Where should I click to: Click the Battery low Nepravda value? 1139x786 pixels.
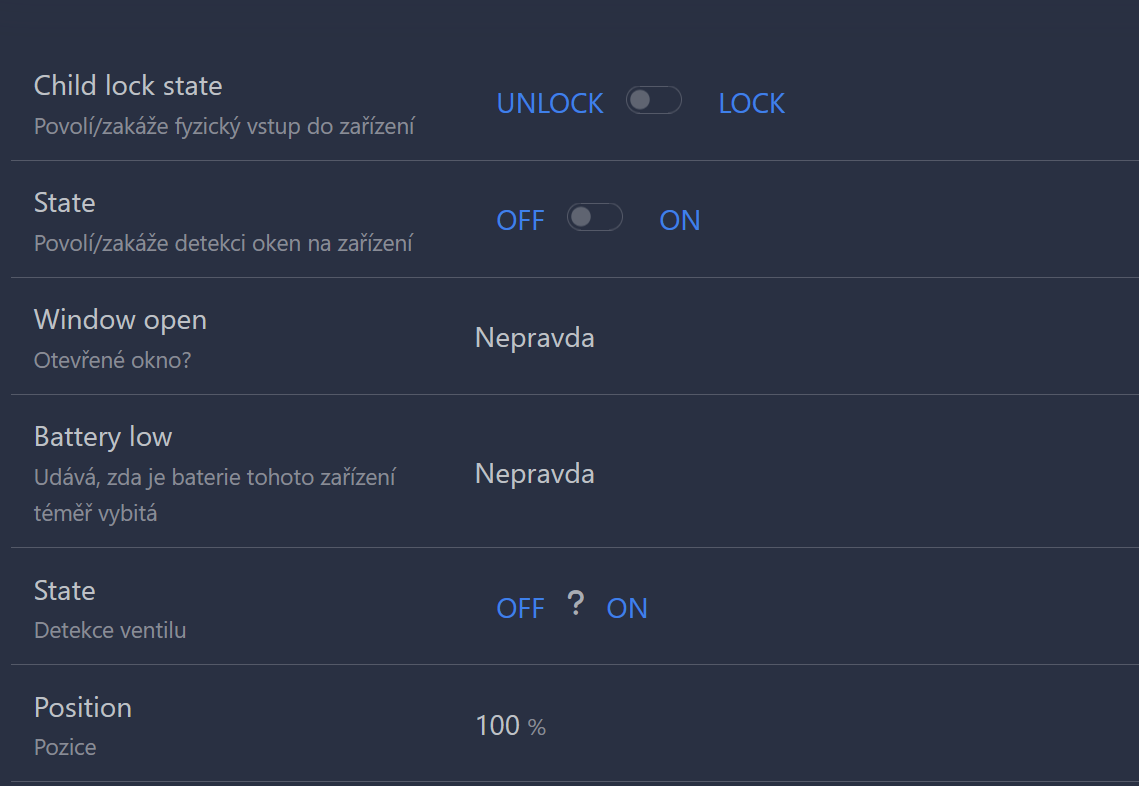point(534,473)
